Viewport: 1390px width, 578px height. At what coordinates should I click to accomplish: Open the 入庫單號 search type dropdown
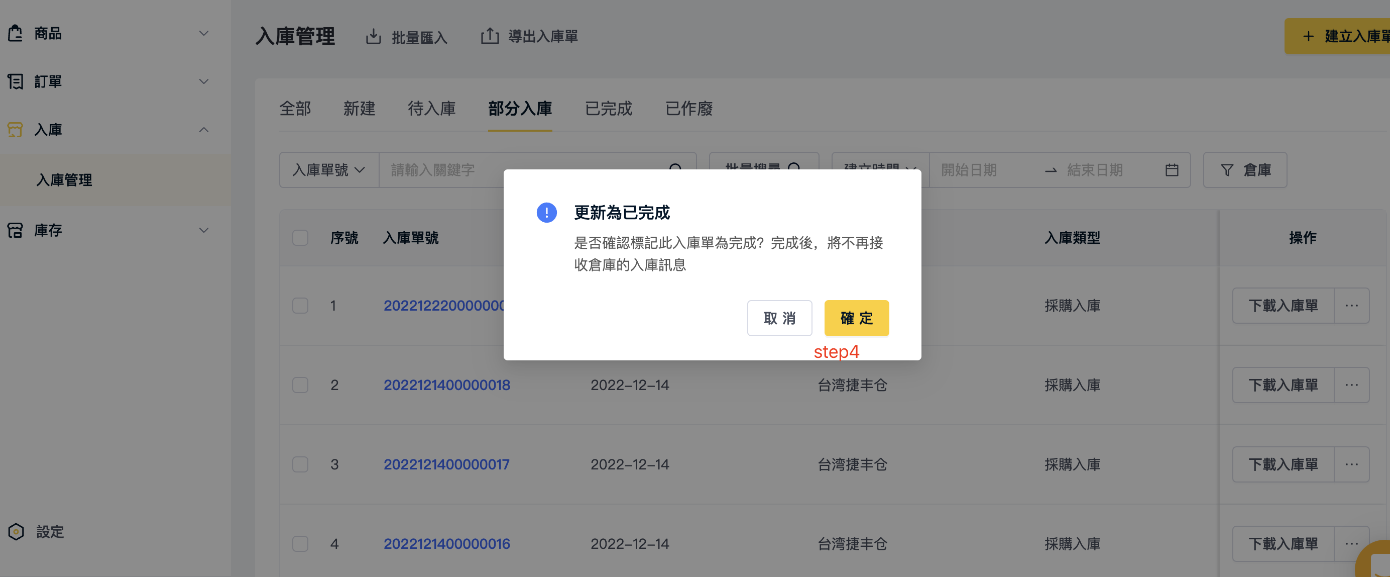[329, 170]
